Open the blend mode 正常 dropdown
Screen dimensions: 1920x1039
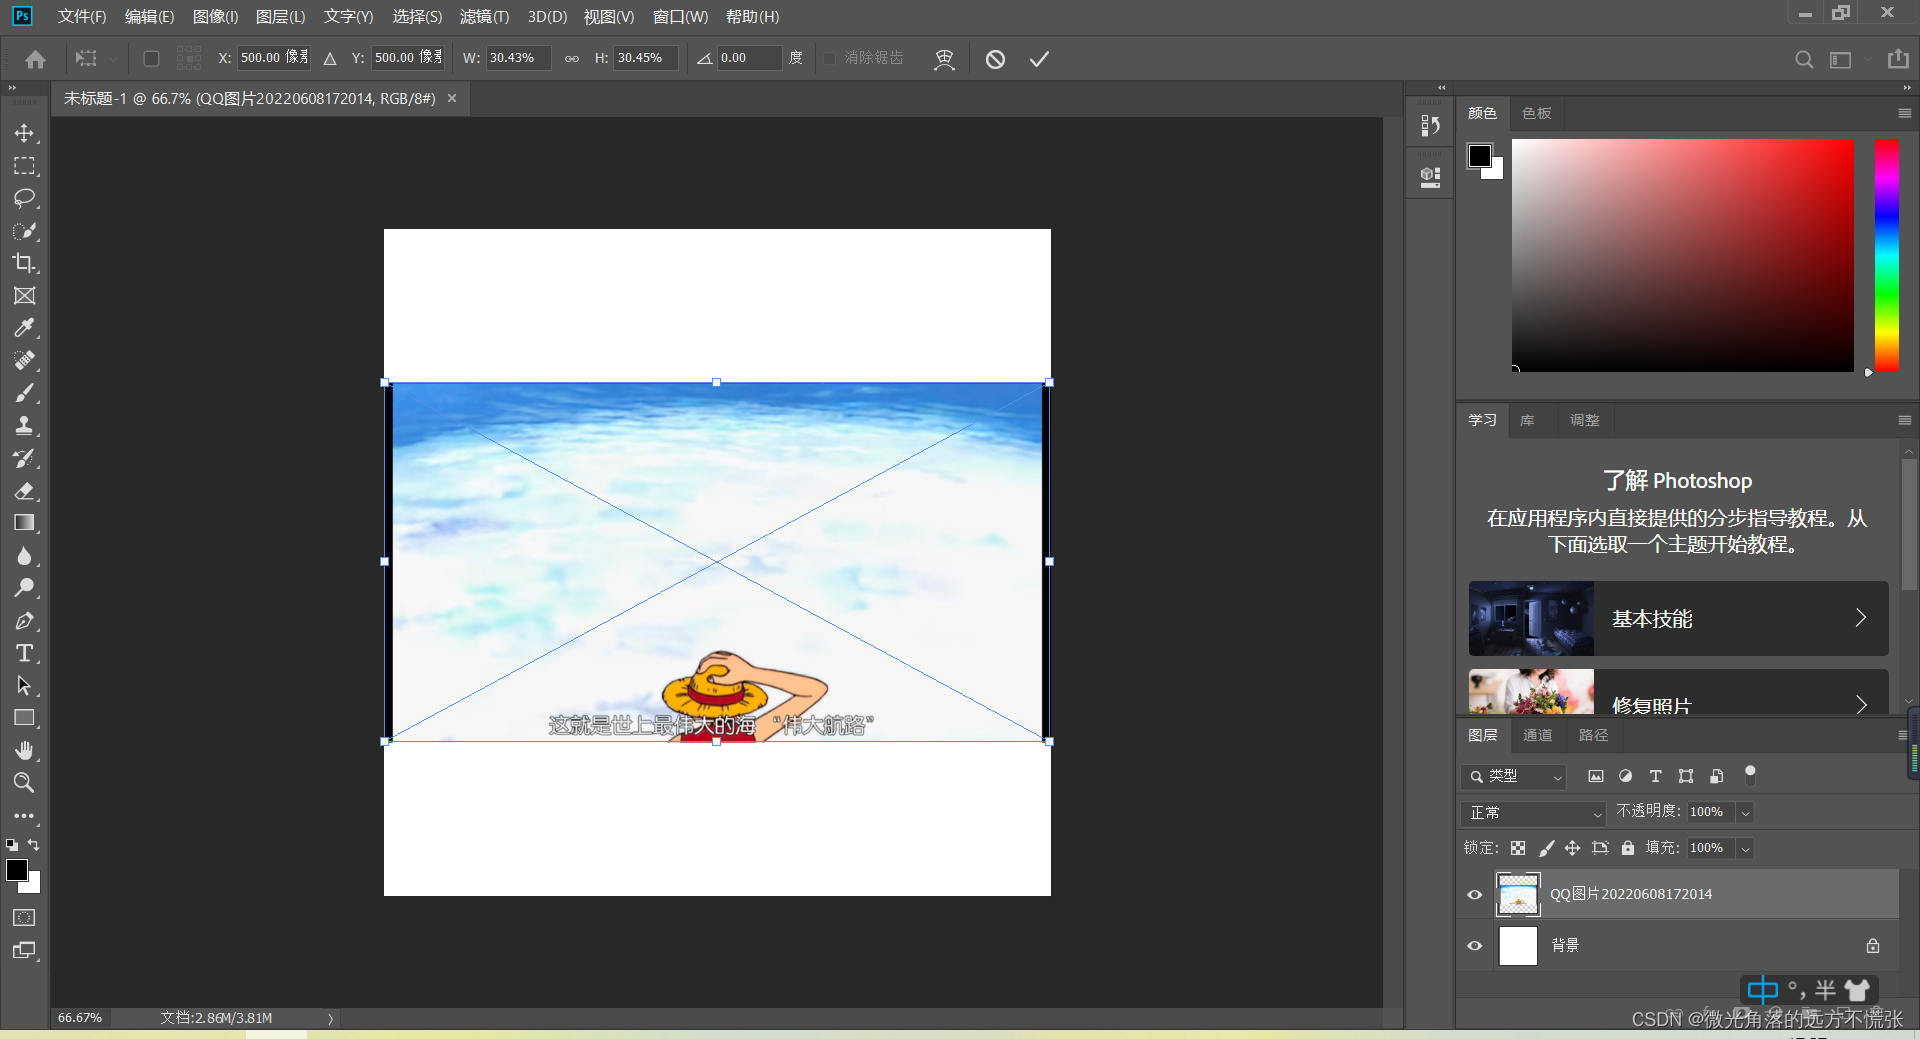[x=1532, y=813]
